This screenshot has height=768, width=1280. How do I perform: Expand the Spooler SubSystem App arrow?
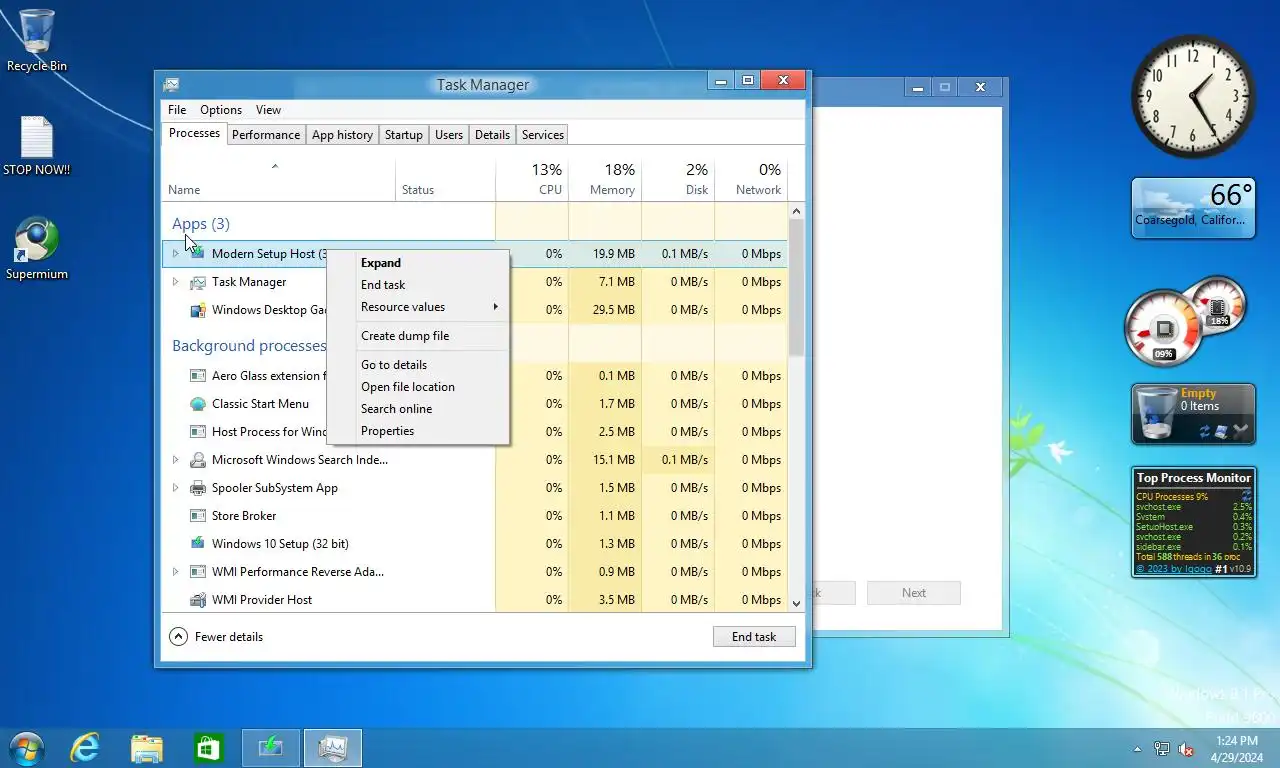click(x=175, y=488)
